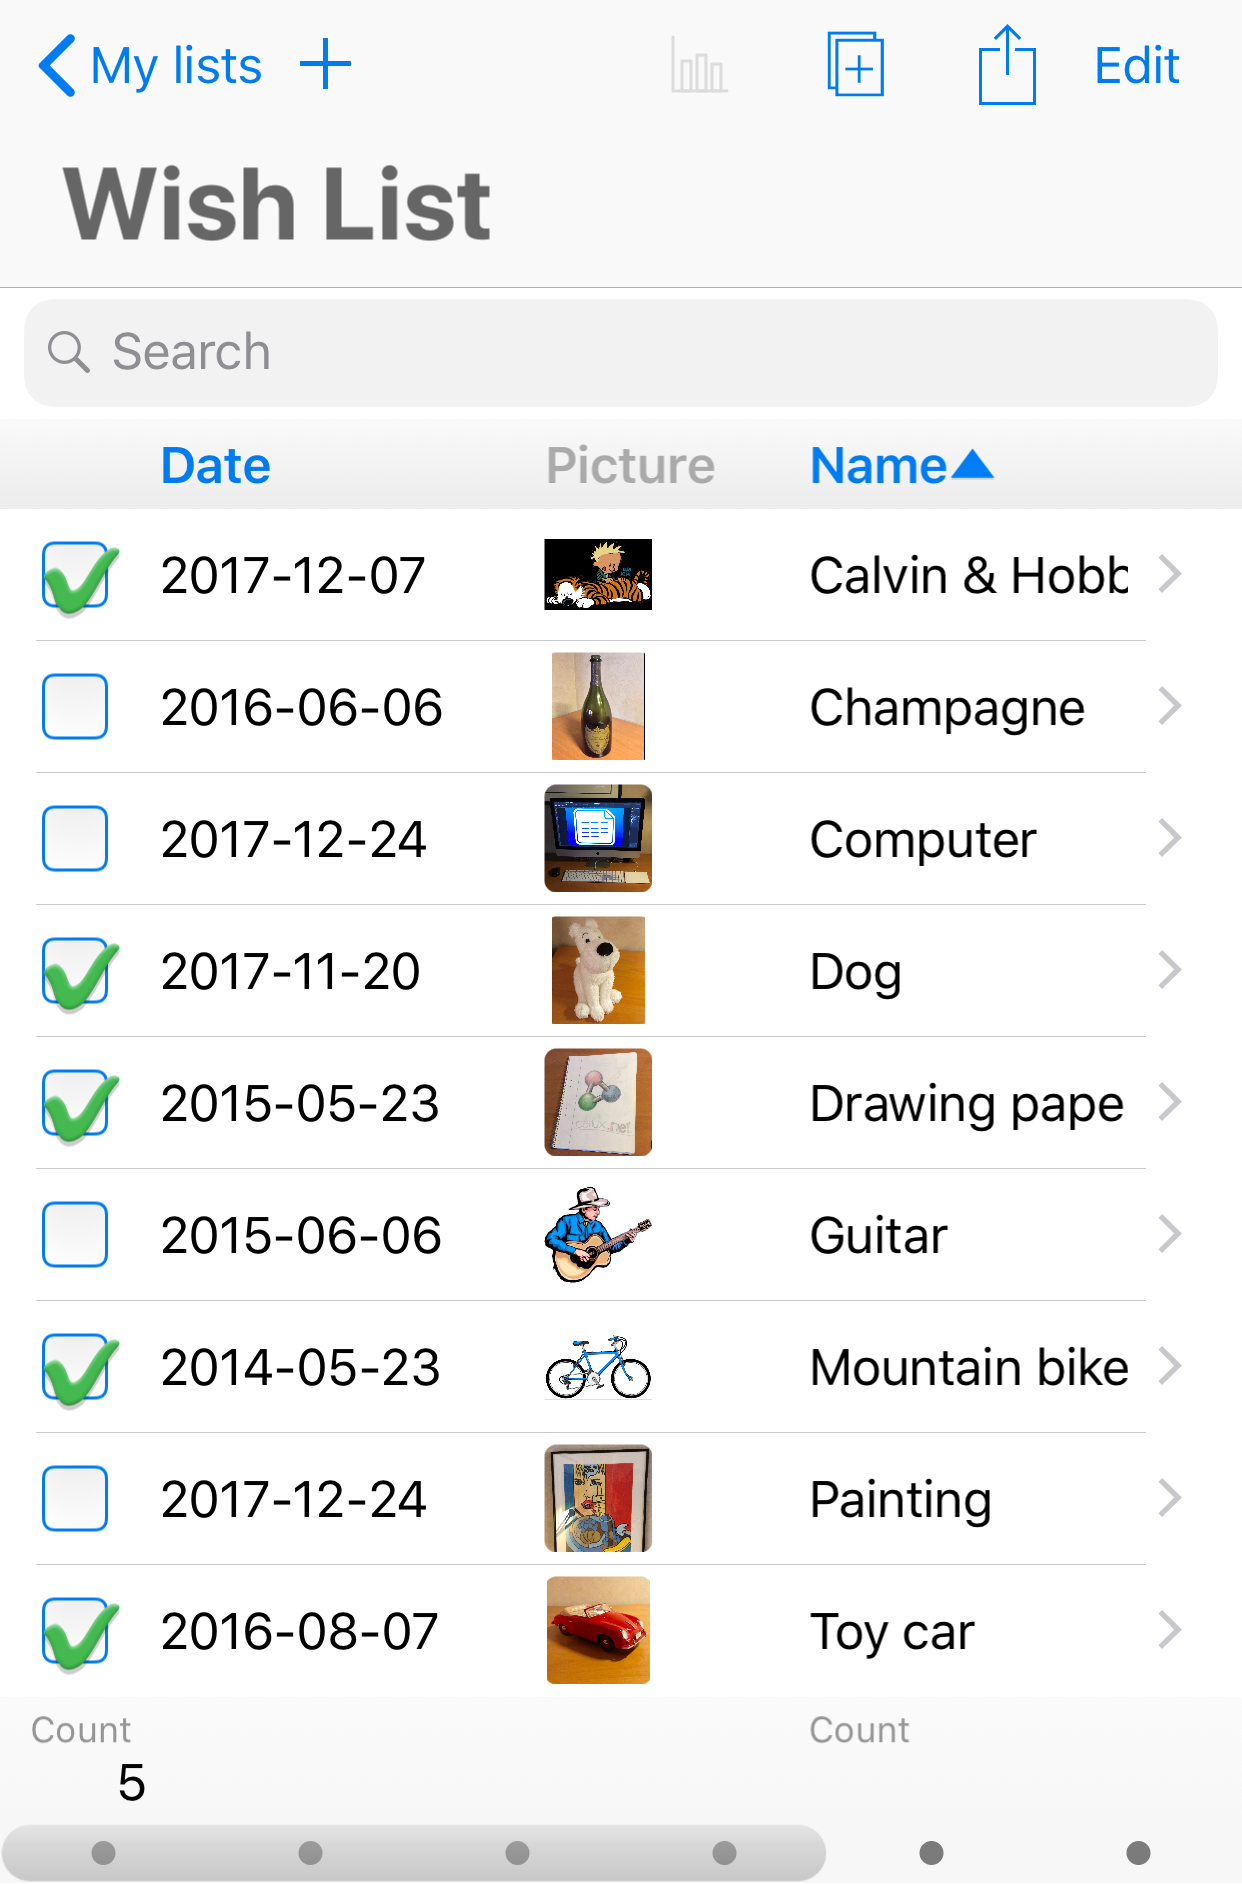Click the horizontal scroll bar at bottom
This screenshot has height=1884, width=1242.
pos(414,1853)
